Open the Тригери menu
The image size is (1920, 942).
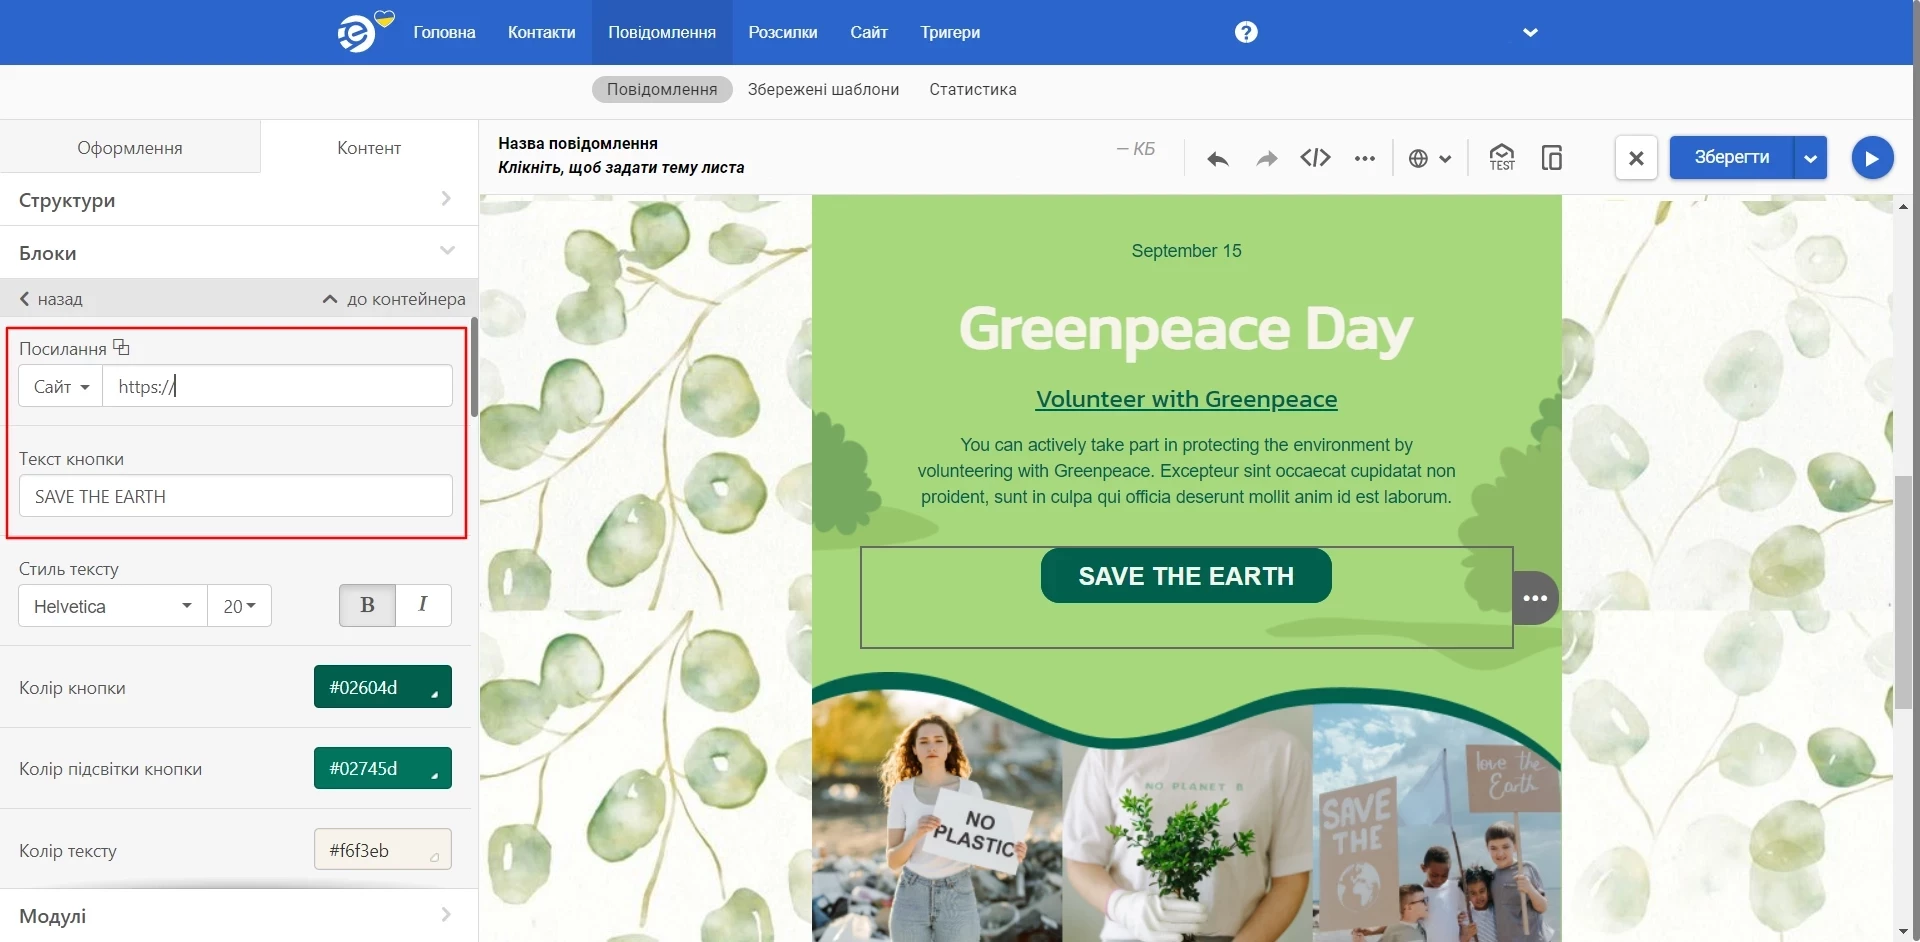[x=950, y=32]
